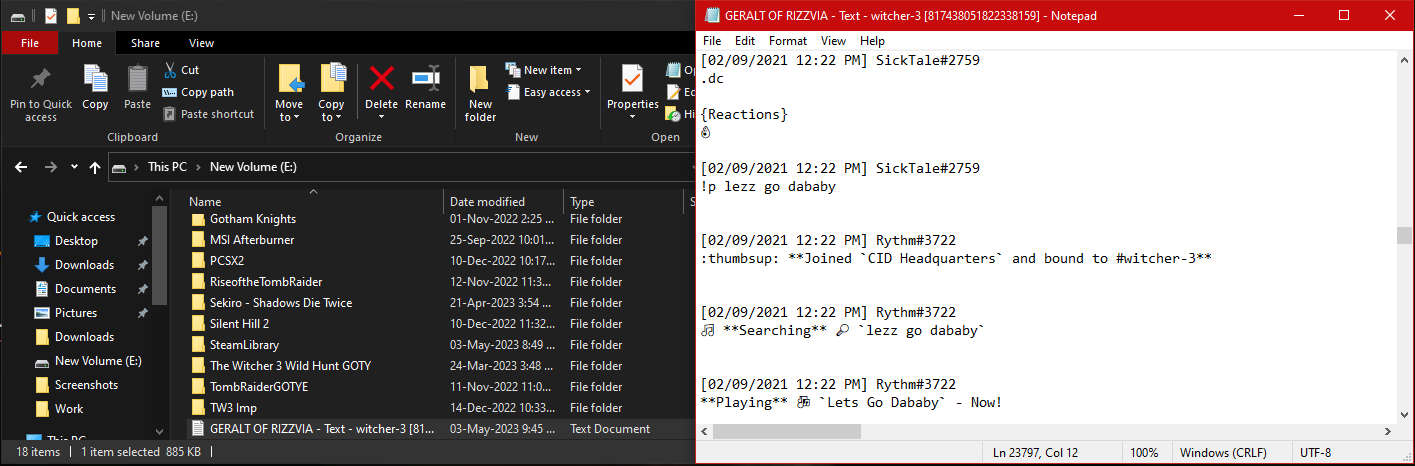Image resolution: width=1415 pixels, height=466 pixels.
Task: Open the Move to dropdown
Action: click(289, 110)
